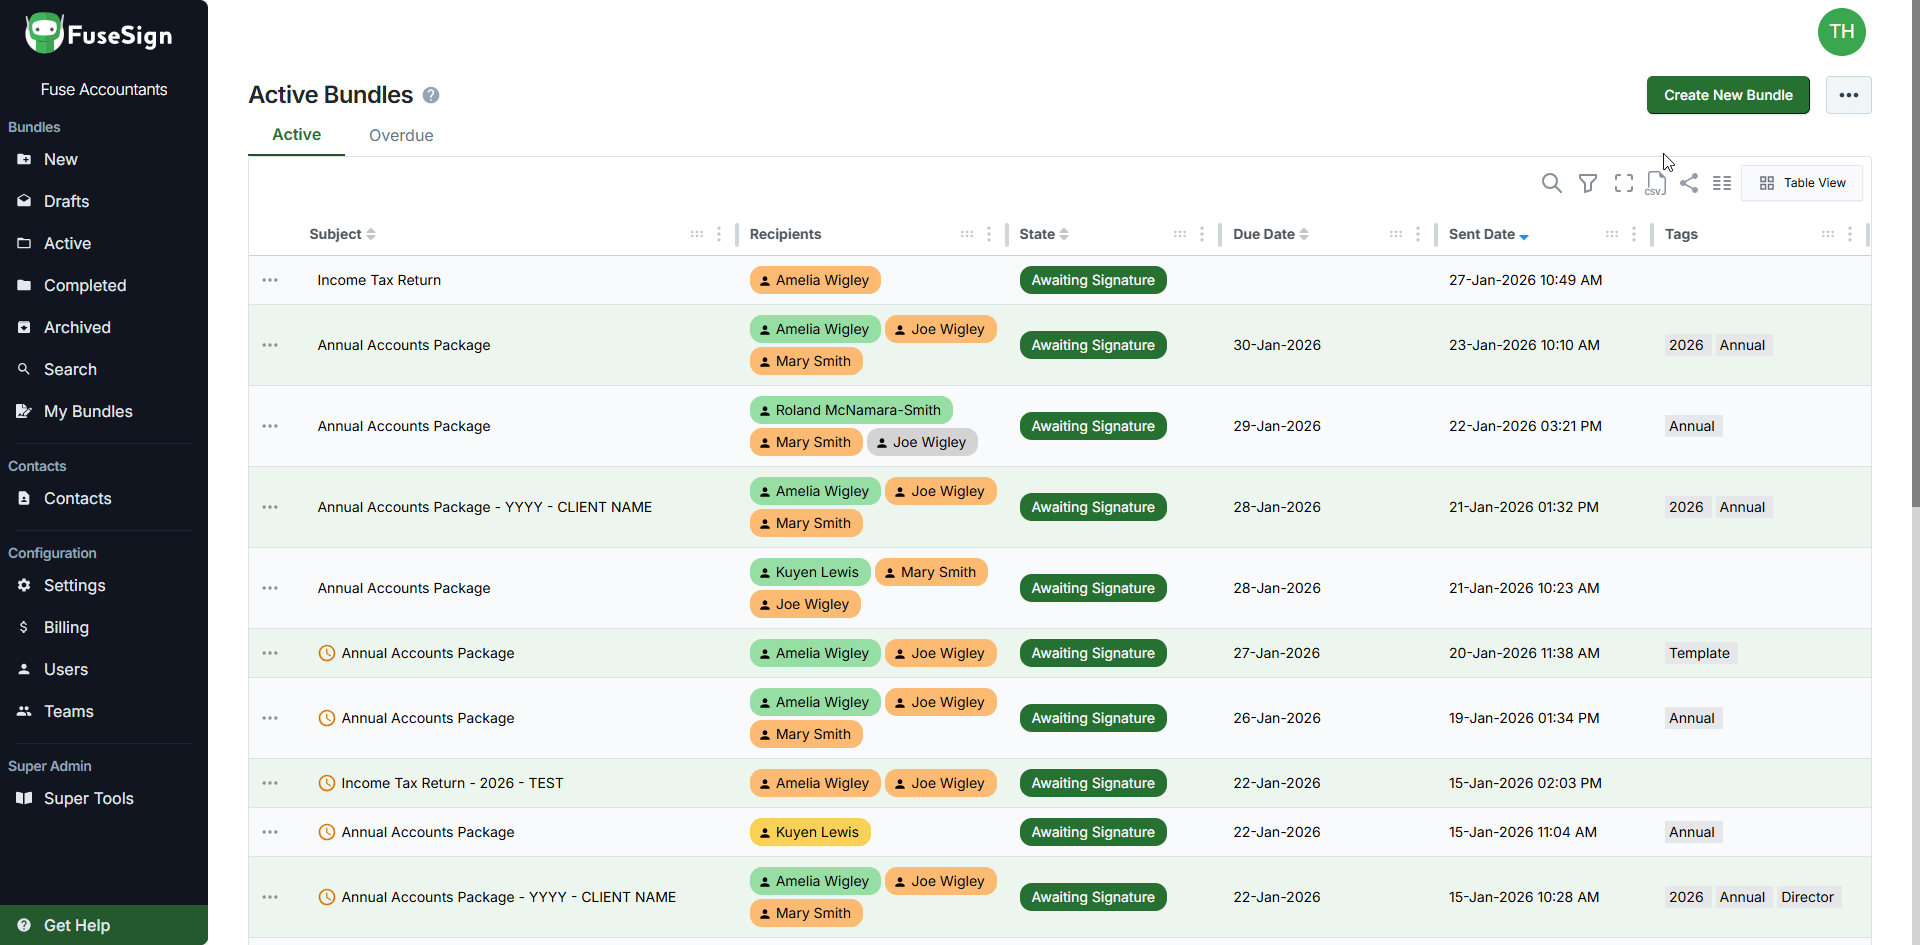Open the column layout icon

pyautogui.click(x=1721, y=183)
